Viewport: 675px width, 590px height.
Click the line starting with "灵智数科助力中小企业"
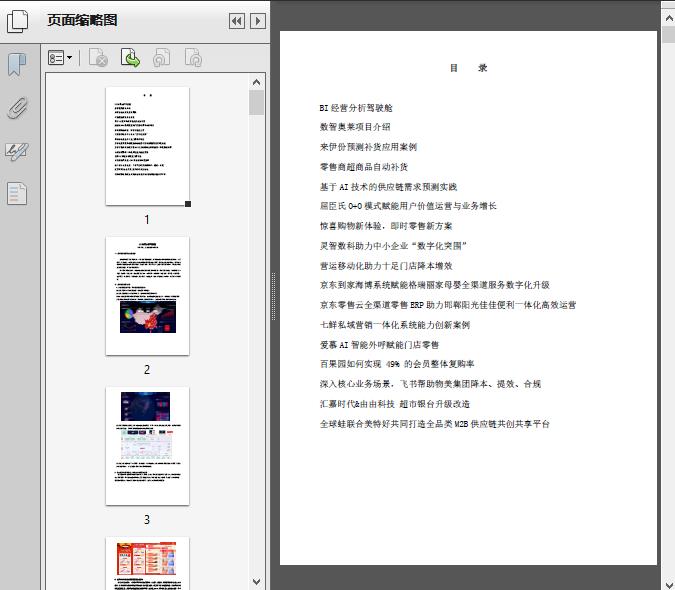393,246
